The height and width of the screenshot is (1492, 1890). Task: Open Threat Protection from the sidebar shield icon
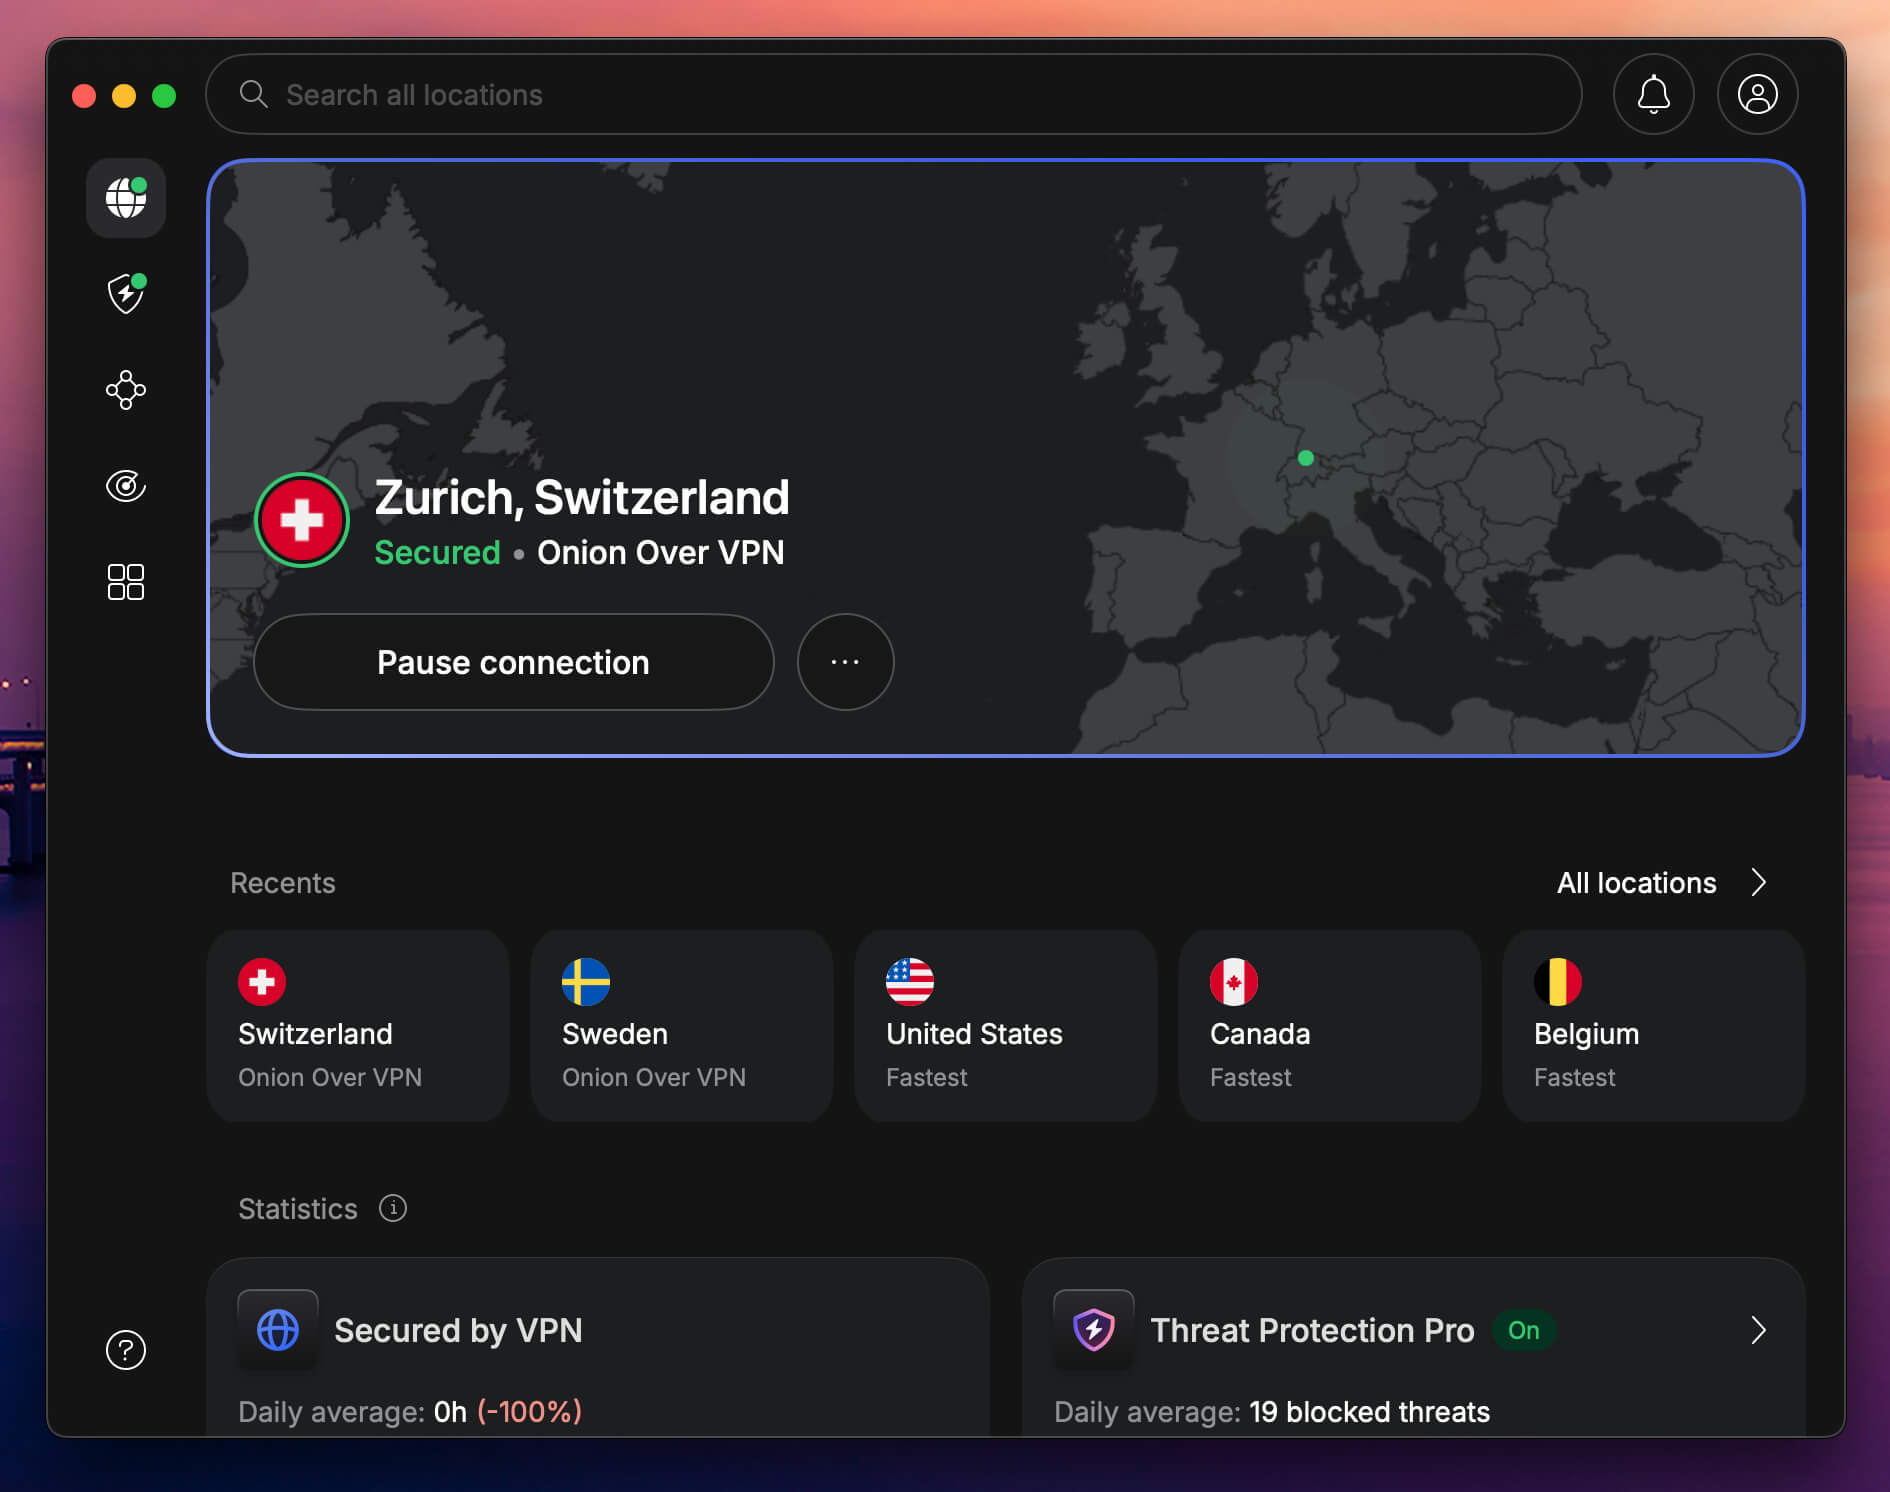pos(125,293)
